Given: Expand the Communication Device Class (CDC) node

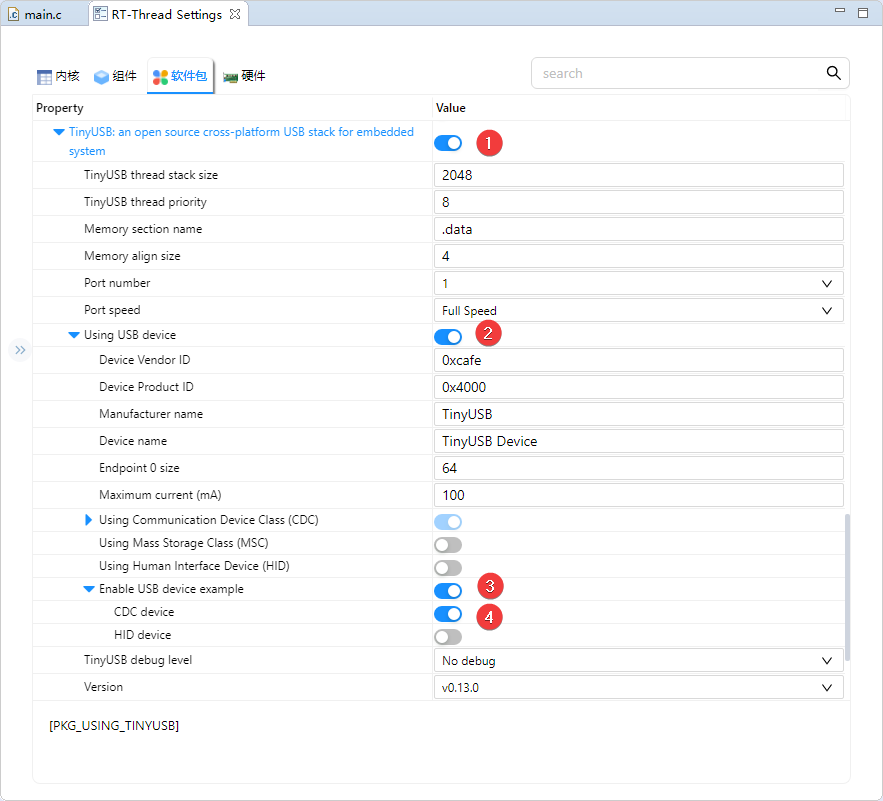Looking at the screenshot, I should click(88, 519).
